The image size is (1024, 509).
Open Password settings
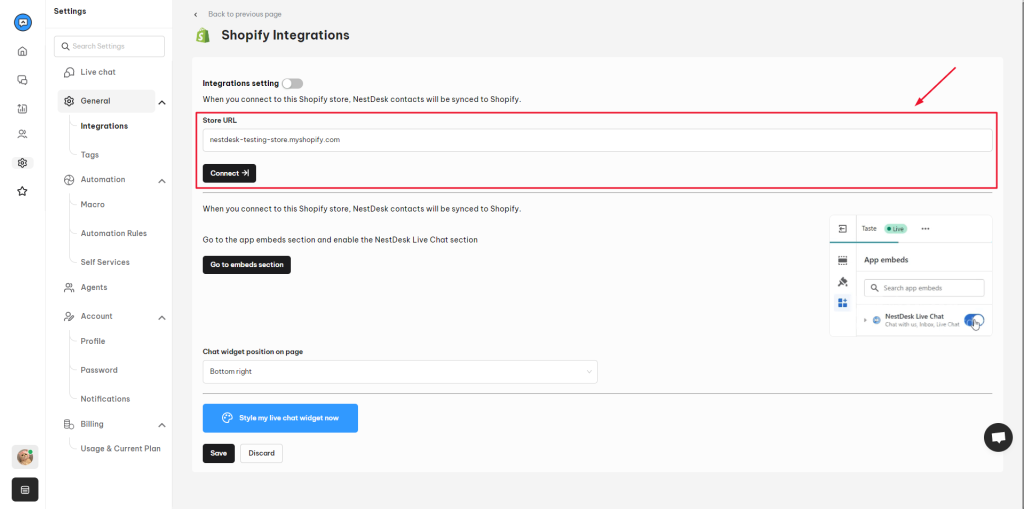[x=99, y=370]
